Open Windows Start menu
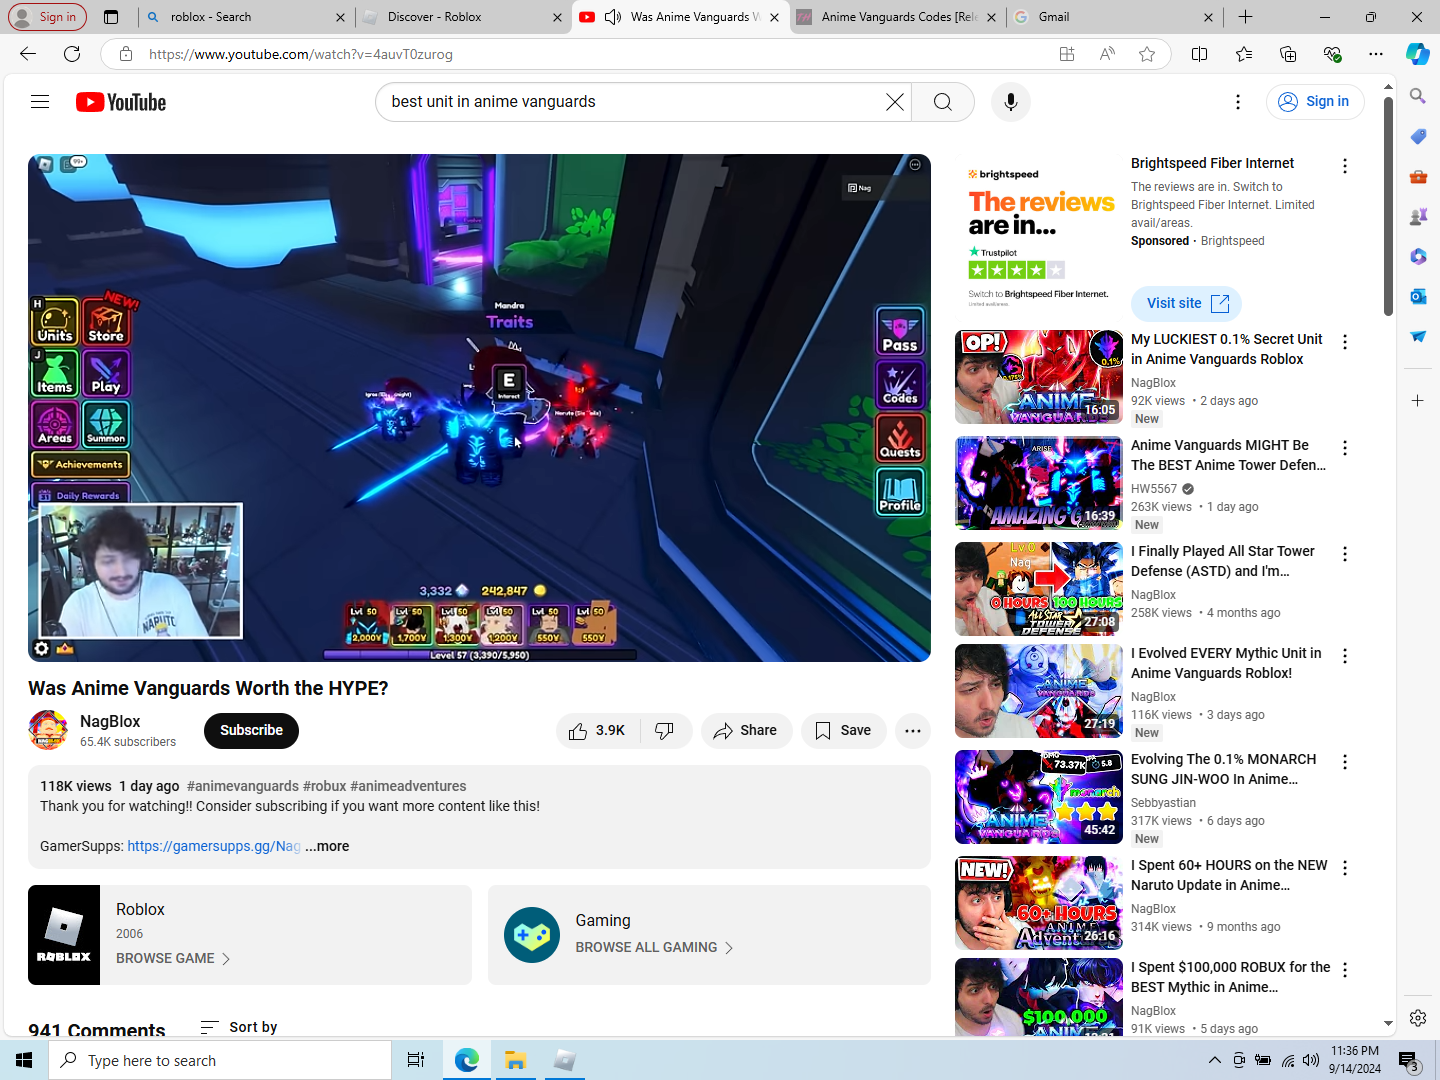 (x=24, y=1060)
